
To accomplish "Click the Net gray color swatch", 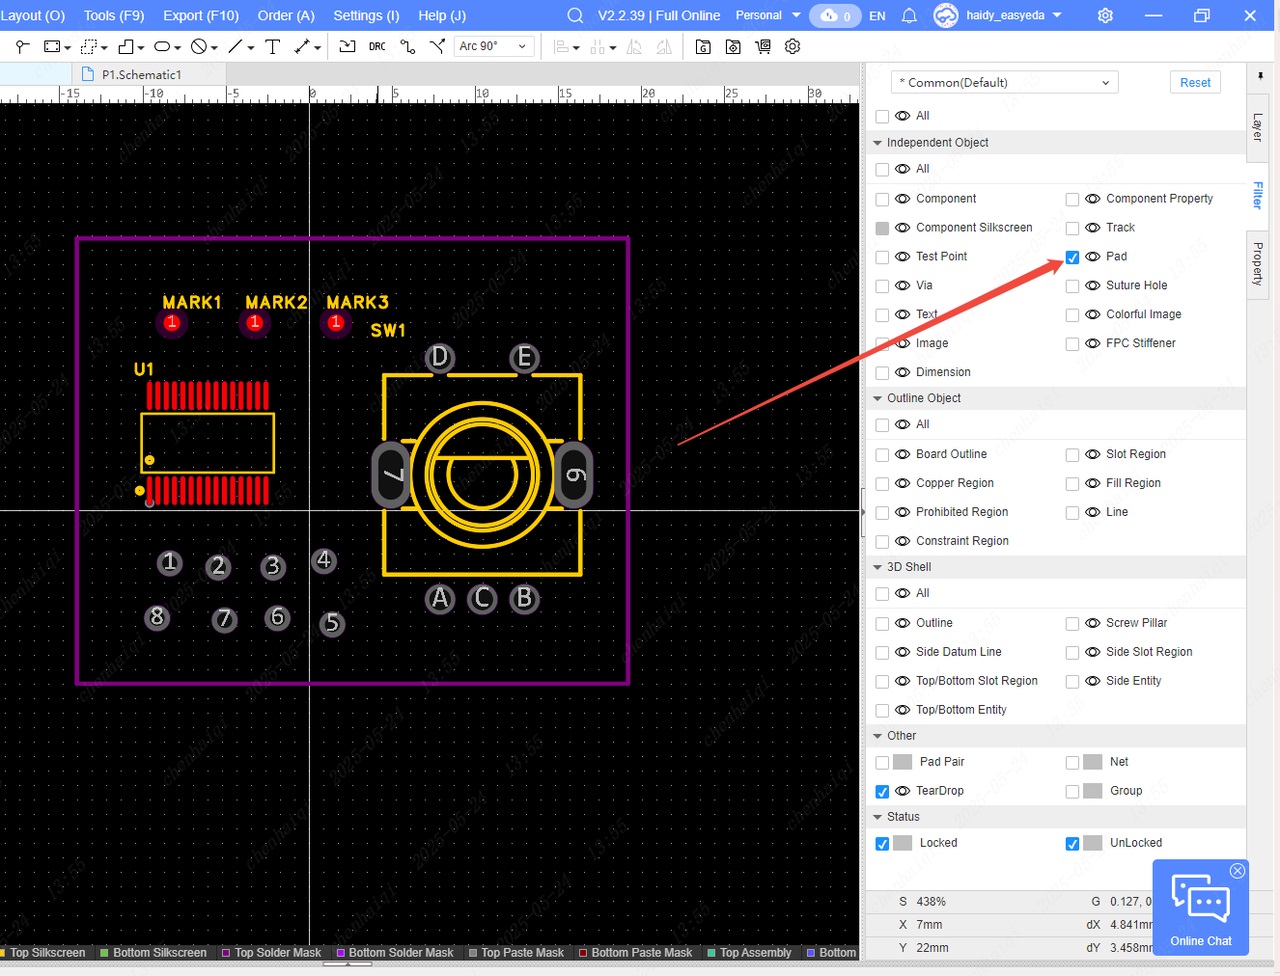I will coord(1092,762).
